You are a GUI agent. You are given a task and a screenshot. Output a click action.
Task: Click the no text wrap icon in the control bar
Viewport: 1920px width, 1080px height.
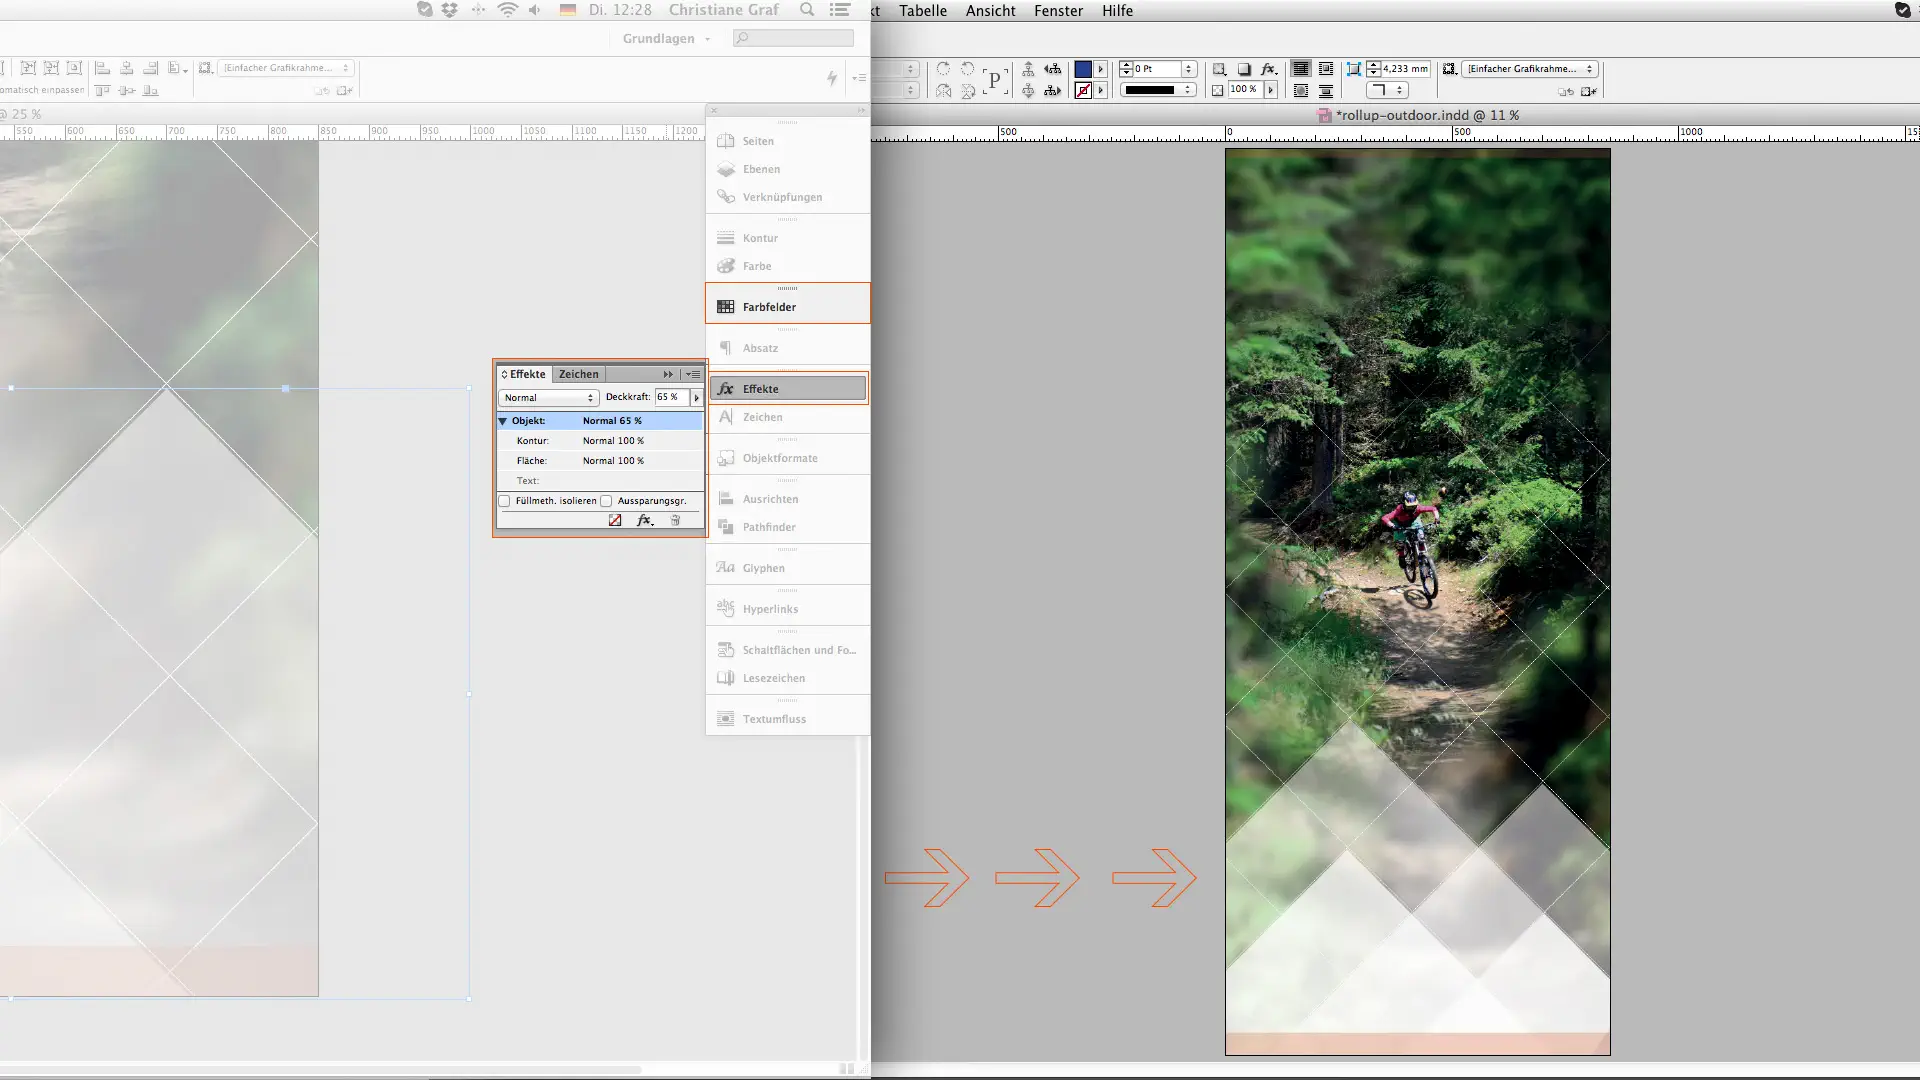(x=1301, y=69)
